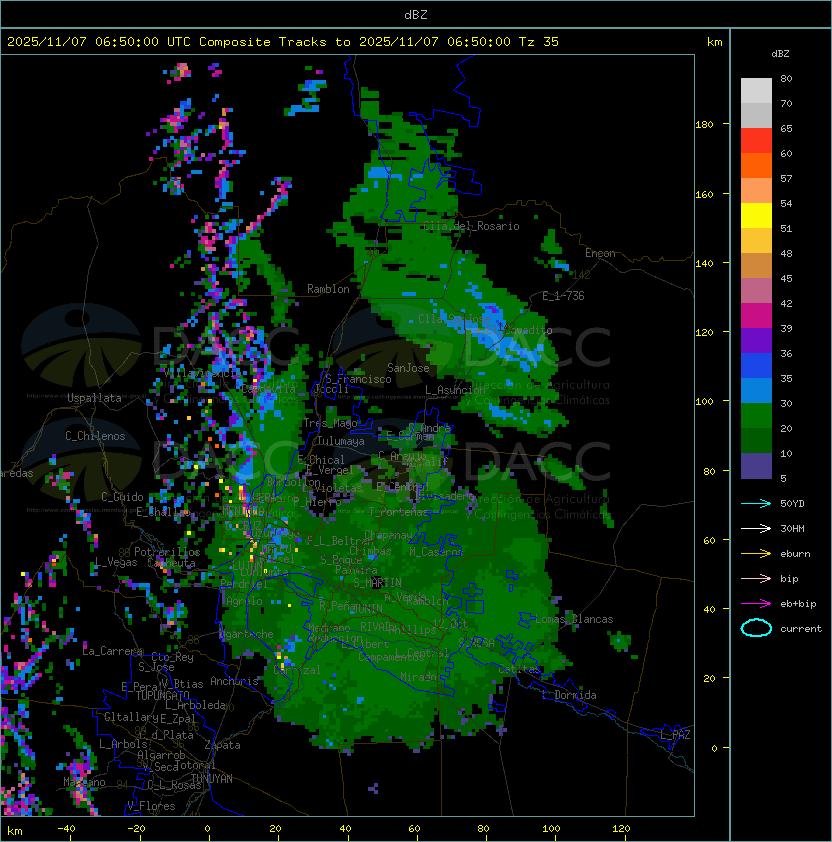Image resolution: width=832 pixels, height=842 pixels.
Task: Click the E_1-736 station label
Action: click(x=563, y=296)
